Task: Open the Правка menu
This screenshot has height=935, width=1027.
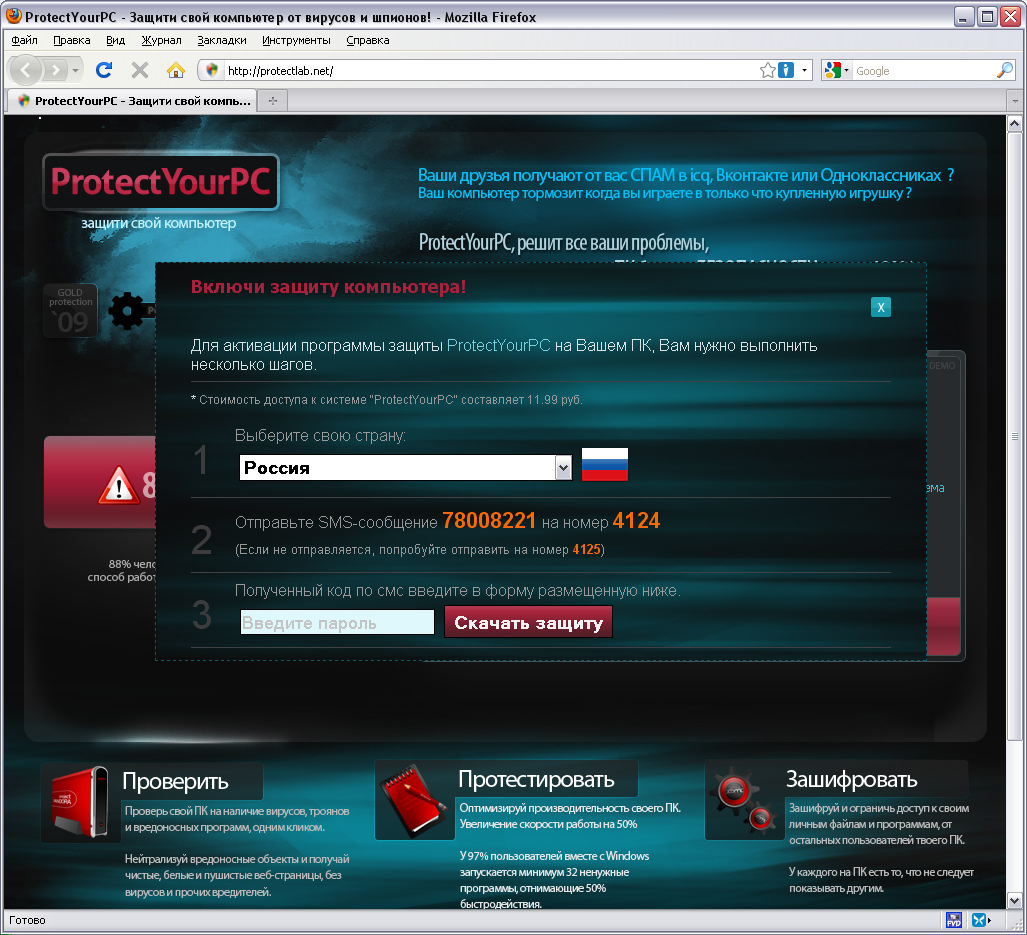Action: point(71,40)
